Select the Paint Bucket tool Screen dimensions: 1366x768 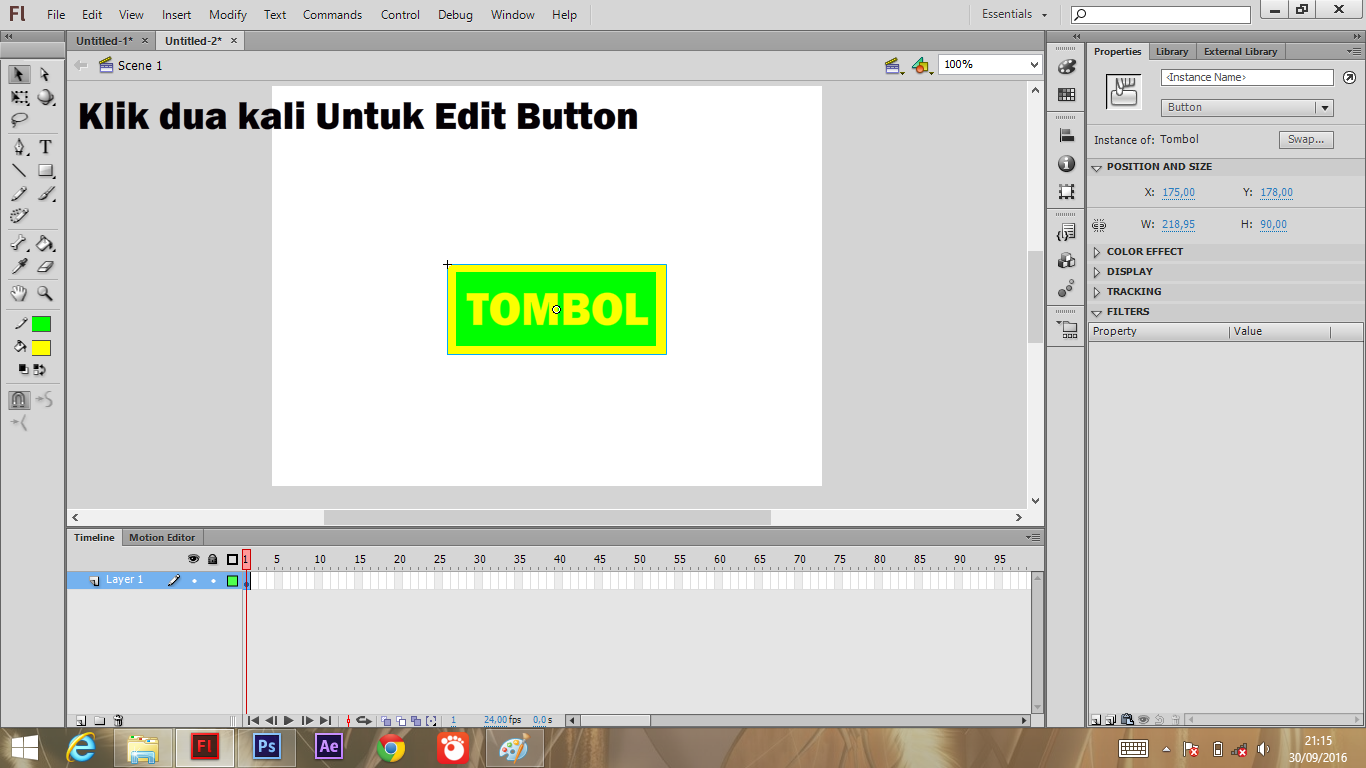(45, 242)
